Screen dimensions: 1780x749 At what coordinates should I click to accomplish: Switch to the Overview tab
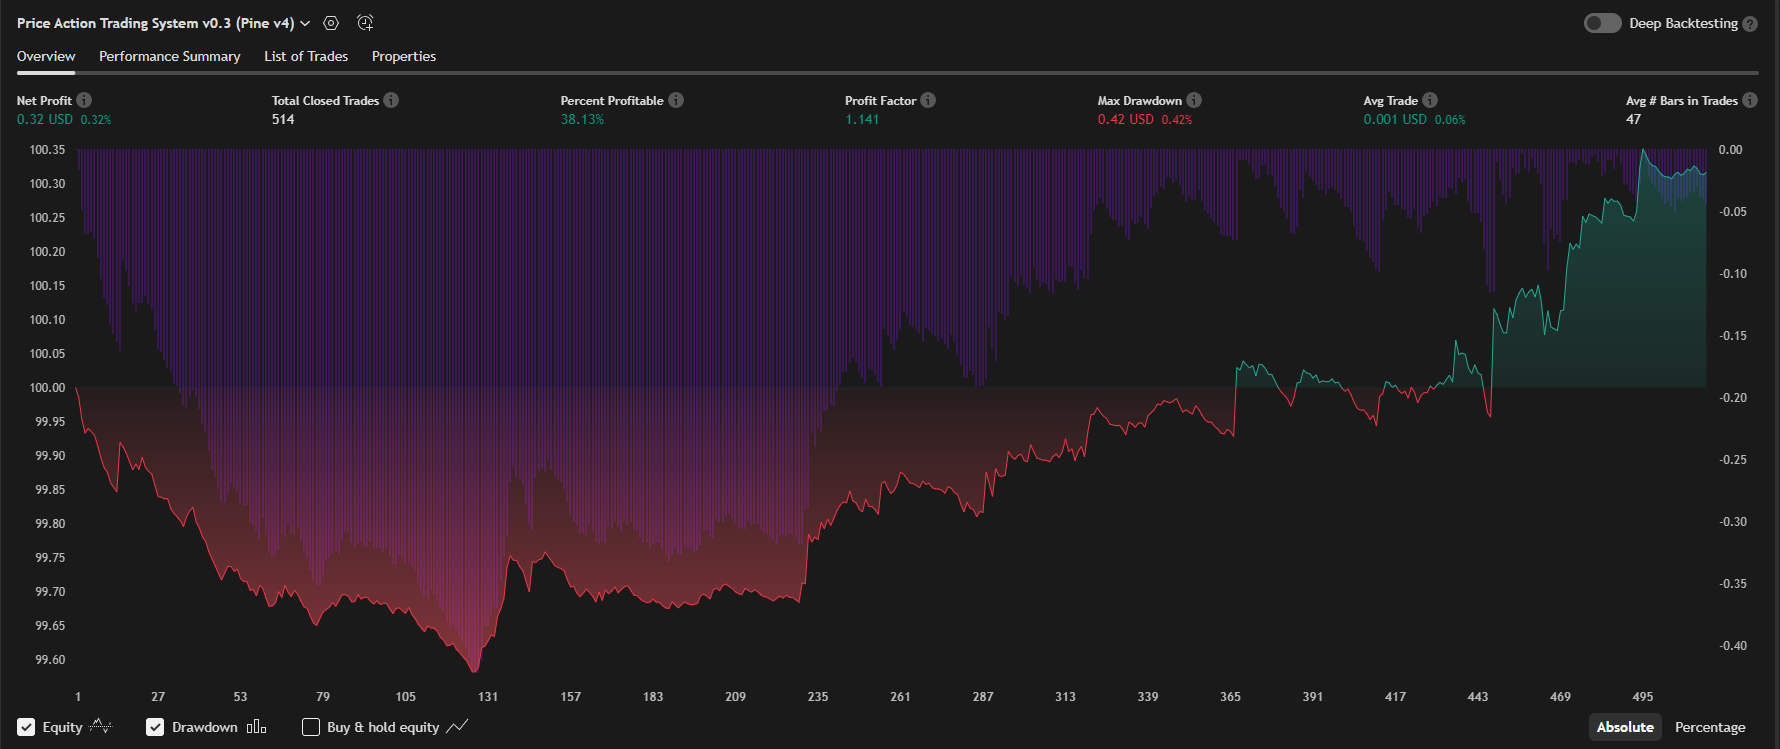point(46,56)
